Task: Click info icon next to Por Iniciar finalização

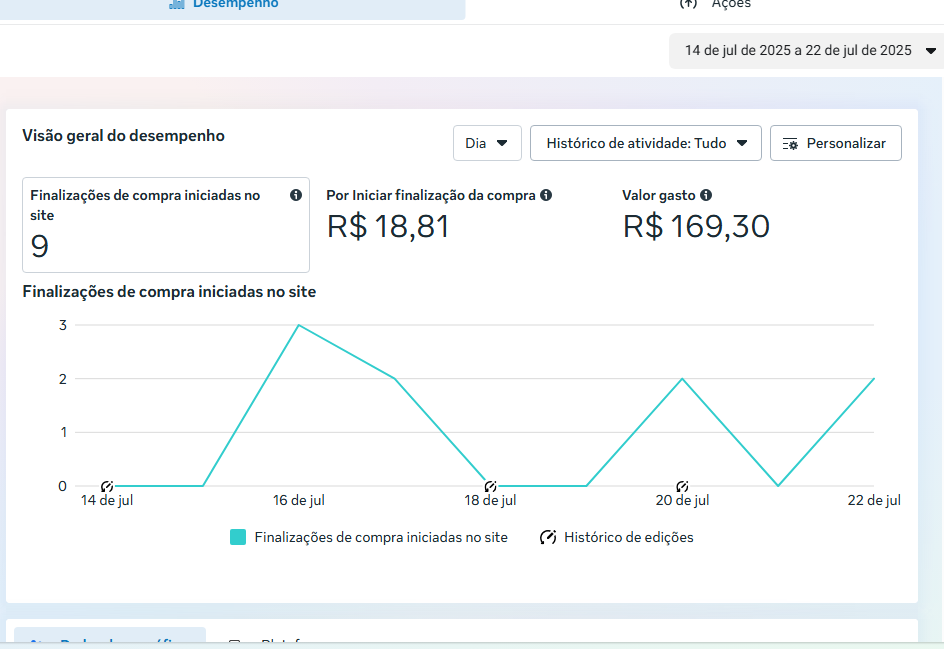Action: [546, 196]
